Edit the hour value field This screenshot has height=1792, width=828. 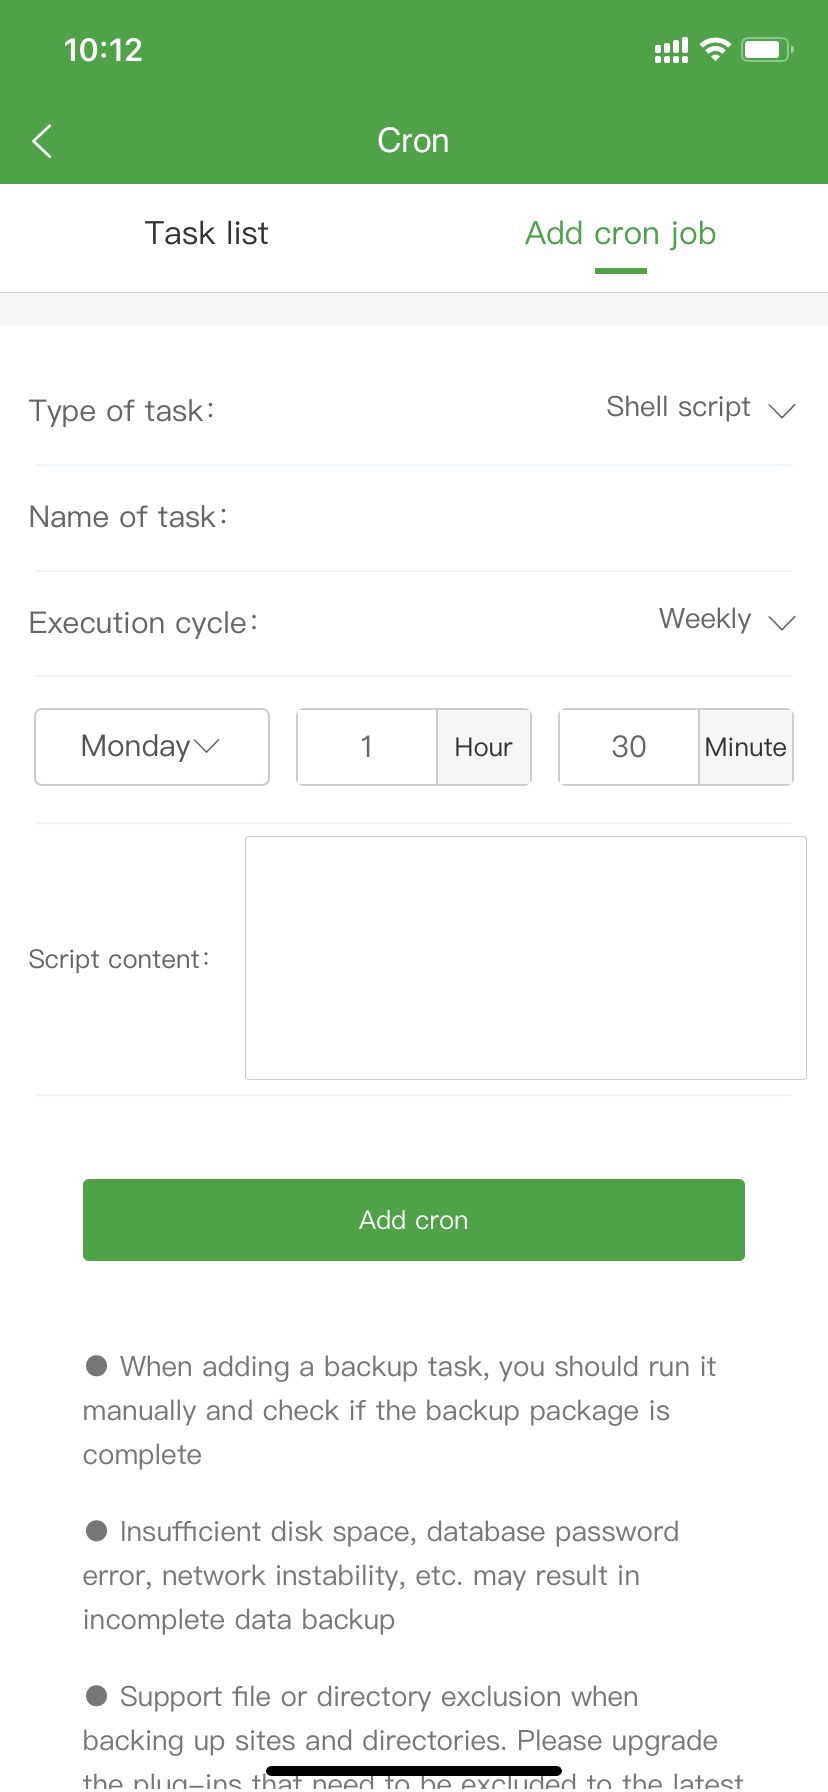pyautogui.click(x=367, y=747)
